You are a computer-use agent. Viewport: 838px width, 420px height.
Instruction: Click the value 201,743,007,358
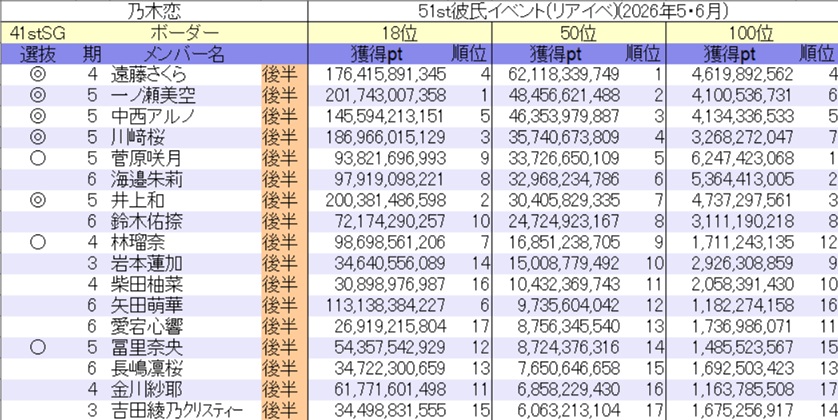pos(385,96)
